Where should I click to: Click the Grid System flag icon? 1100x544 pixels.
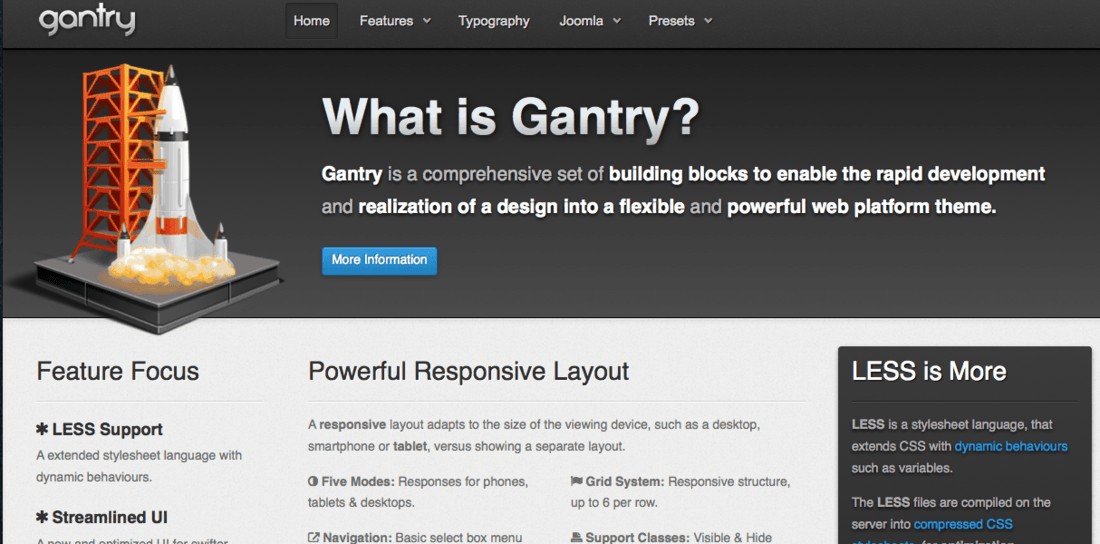[x=577, y=482]
